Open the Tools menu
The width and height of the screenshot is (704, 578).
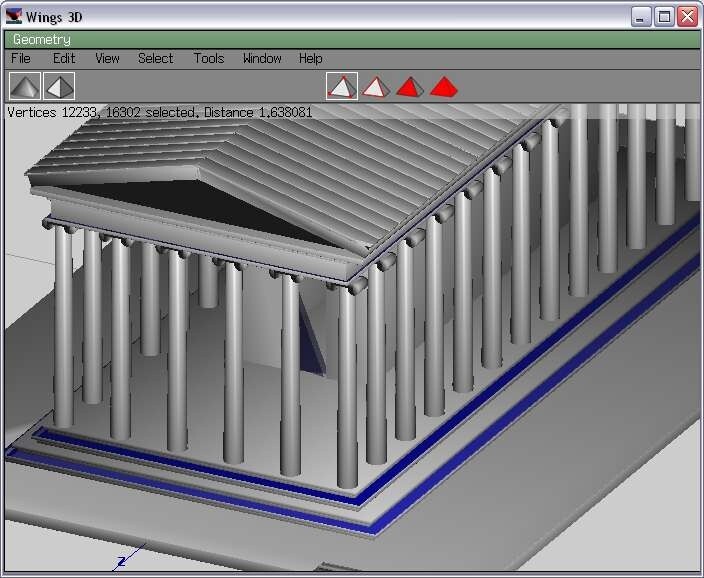coord(208,59)
